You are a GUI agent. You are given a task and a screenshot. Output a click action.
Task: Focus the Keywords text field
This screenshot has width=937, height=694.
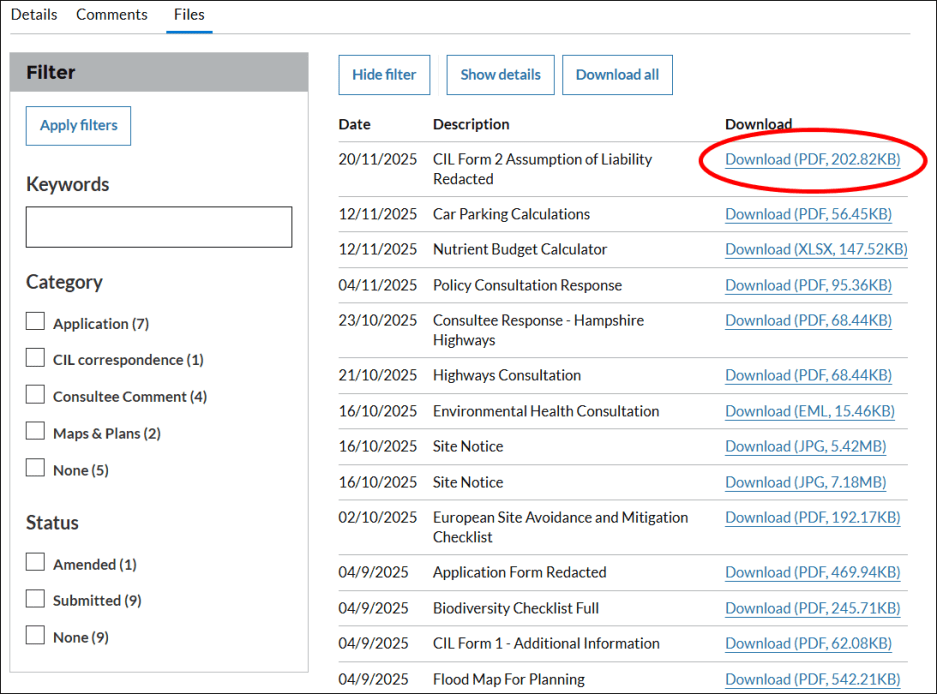(159, 227)
